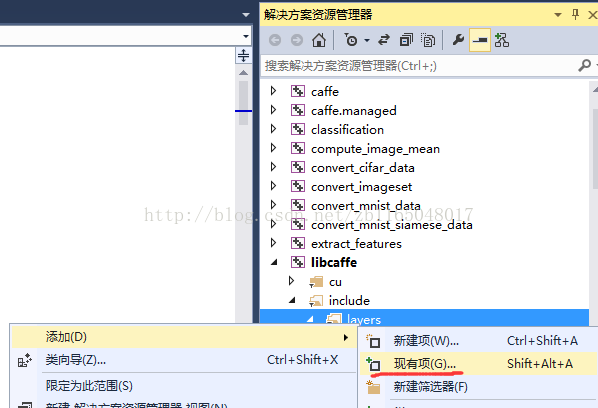
Task: Click the editor vertical scrollbar thumb
Action: (x=243, y=102)
